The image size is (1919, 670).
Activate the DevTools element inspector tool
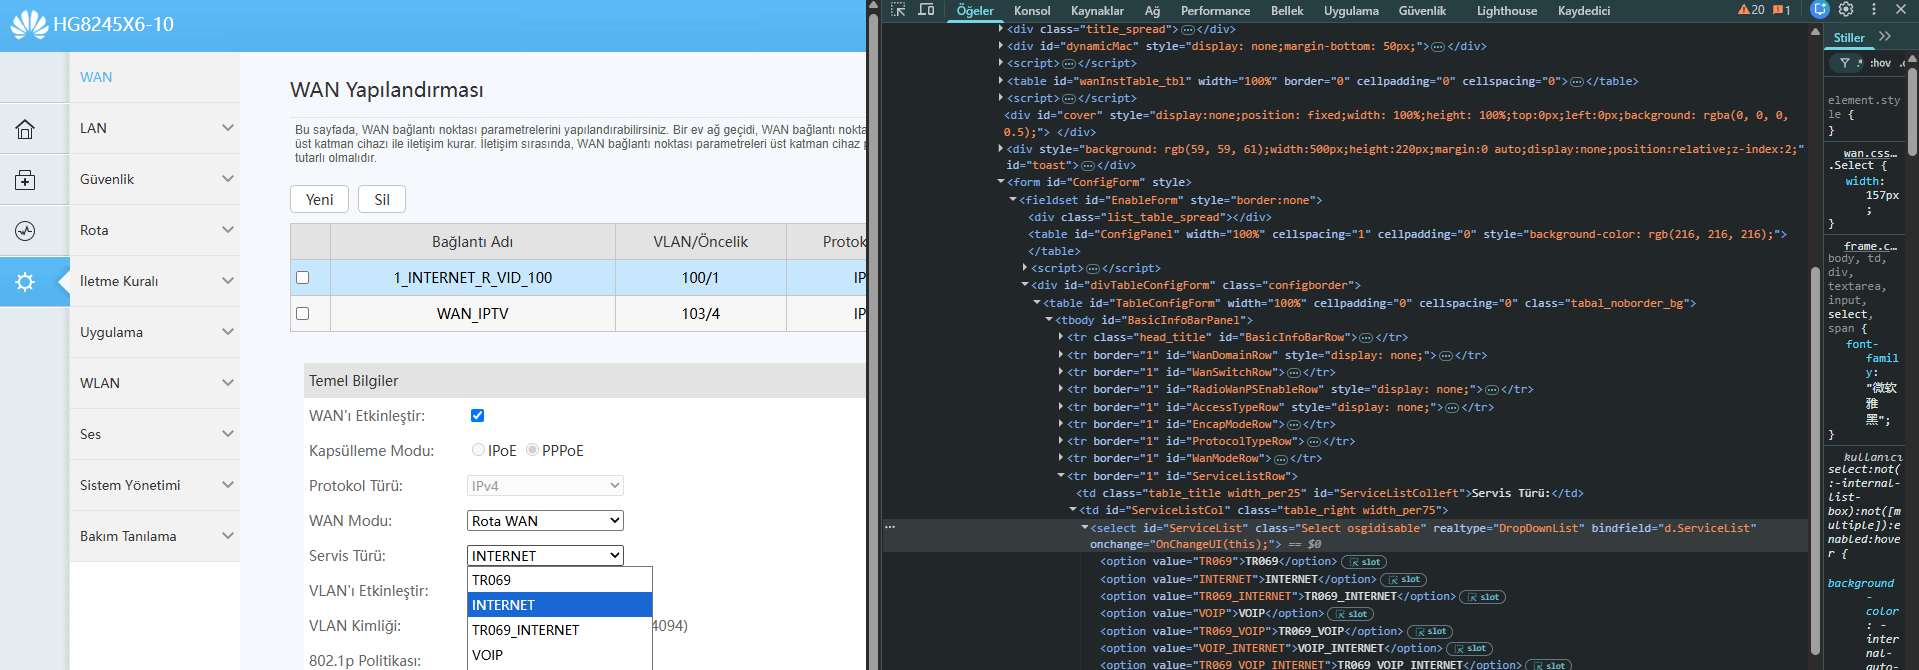[x=898, y=10]
